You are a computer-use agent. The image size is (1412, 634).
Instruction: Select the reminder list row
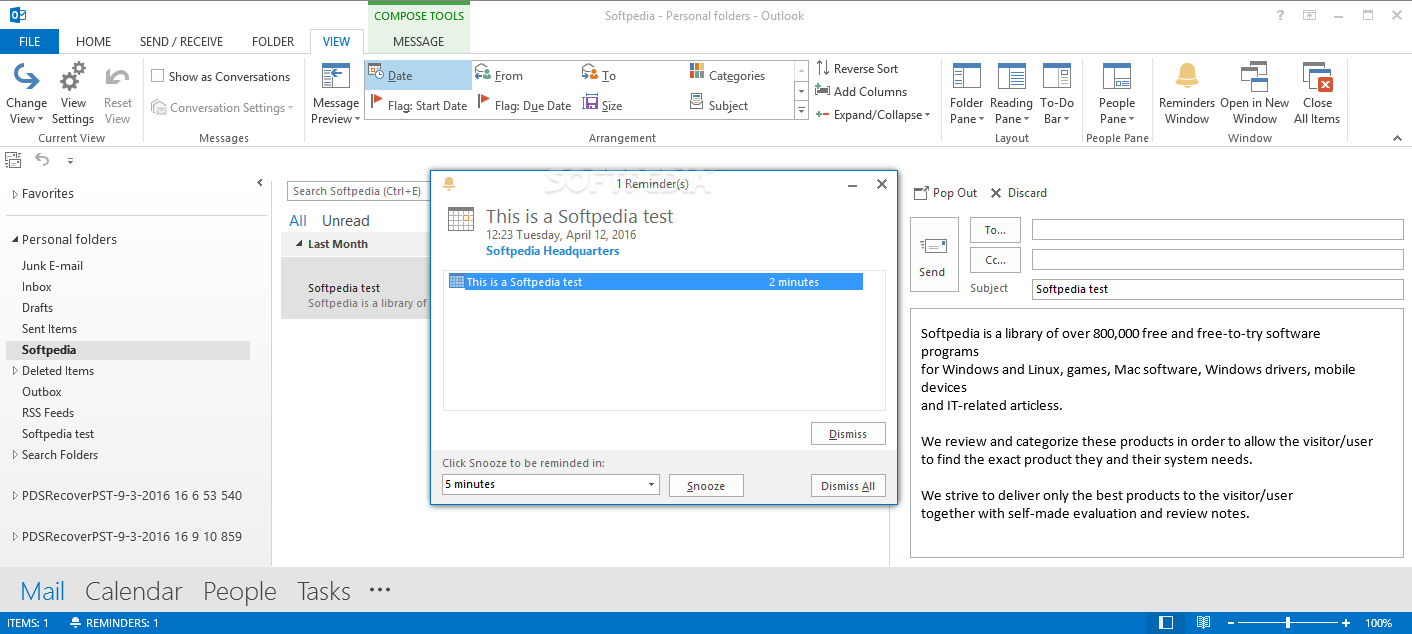tap(655, 282)
